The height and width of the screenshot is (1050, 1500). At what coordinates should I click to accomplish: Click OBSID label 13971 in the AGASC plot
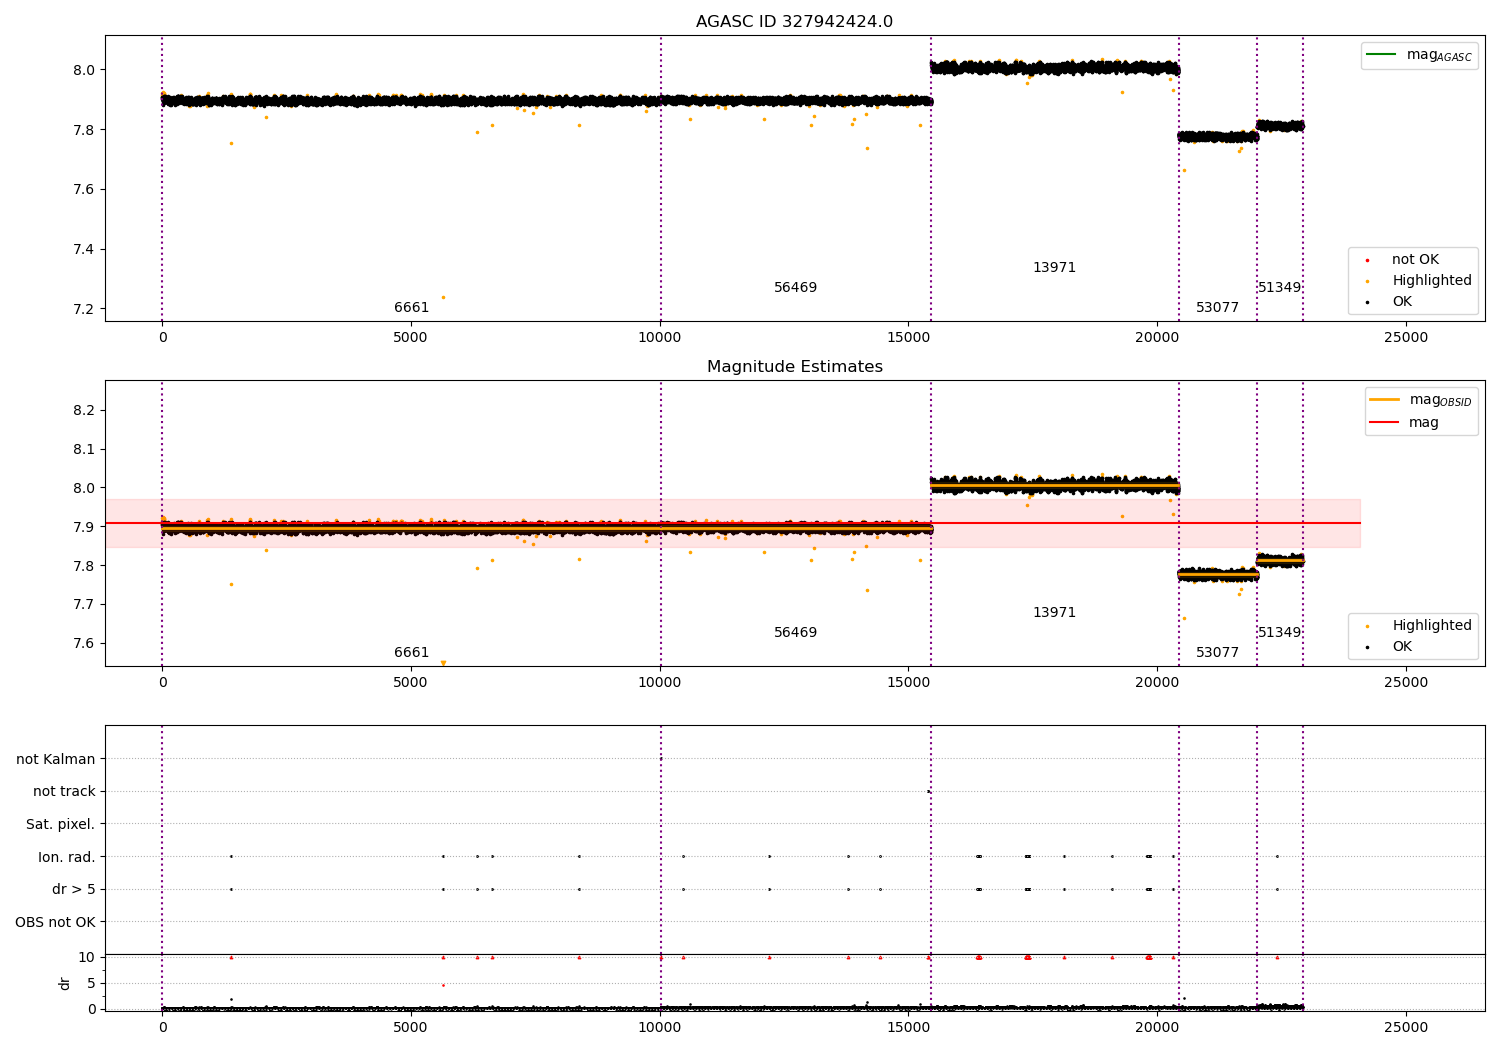coord(1054,267)
